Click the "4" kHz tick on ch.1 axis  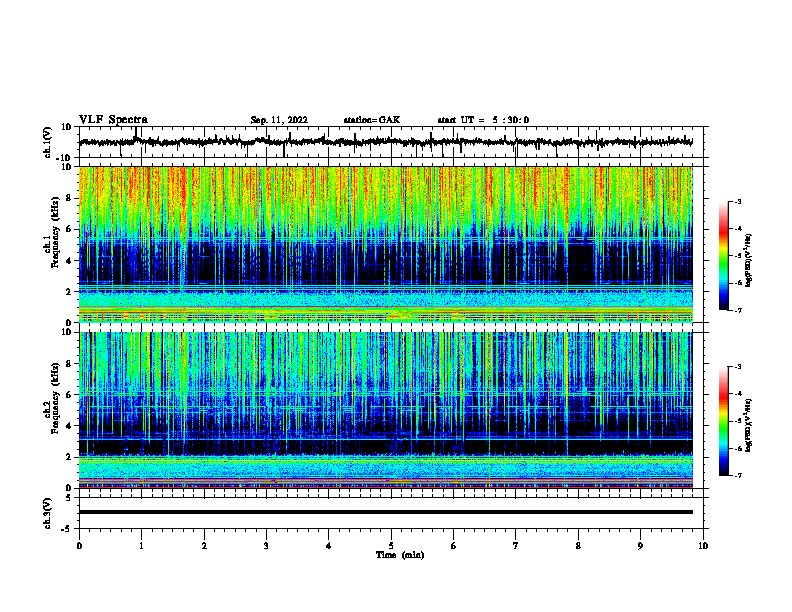tap(69, 260)
